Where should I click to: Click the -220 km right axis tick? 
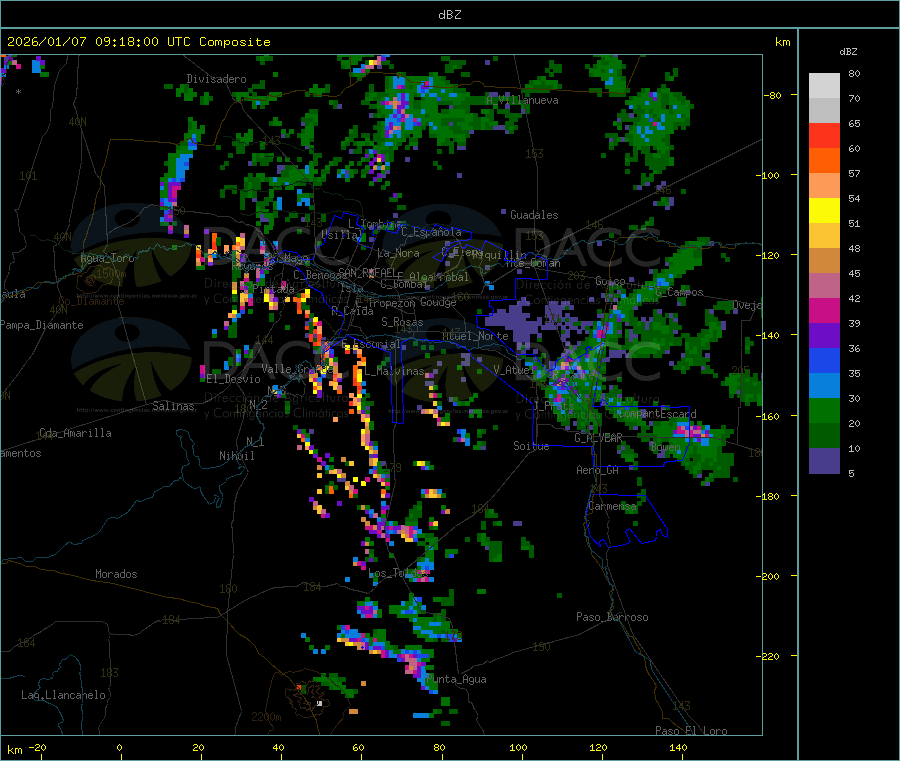[x=770, y=656]
